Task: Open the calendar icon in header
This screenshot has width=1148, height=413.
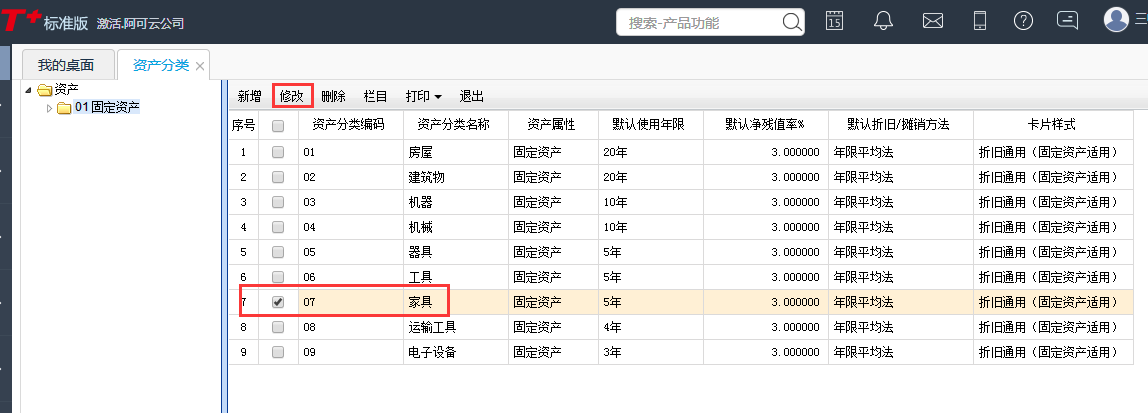Action: click(x=834, y=21)
